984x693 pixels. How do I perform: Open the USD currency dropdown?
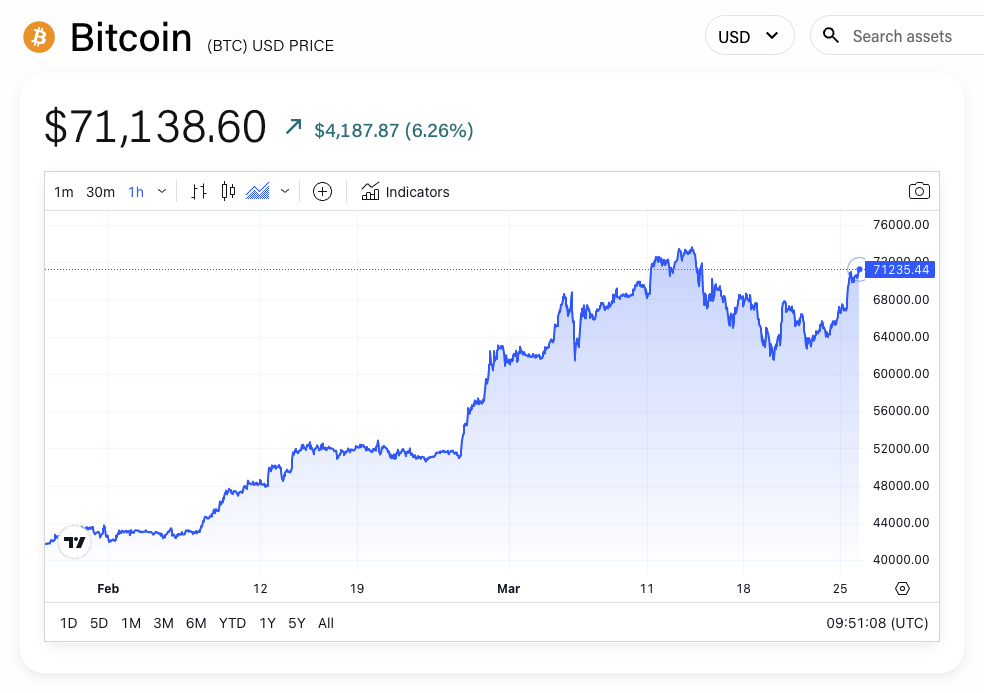point(749,35)
